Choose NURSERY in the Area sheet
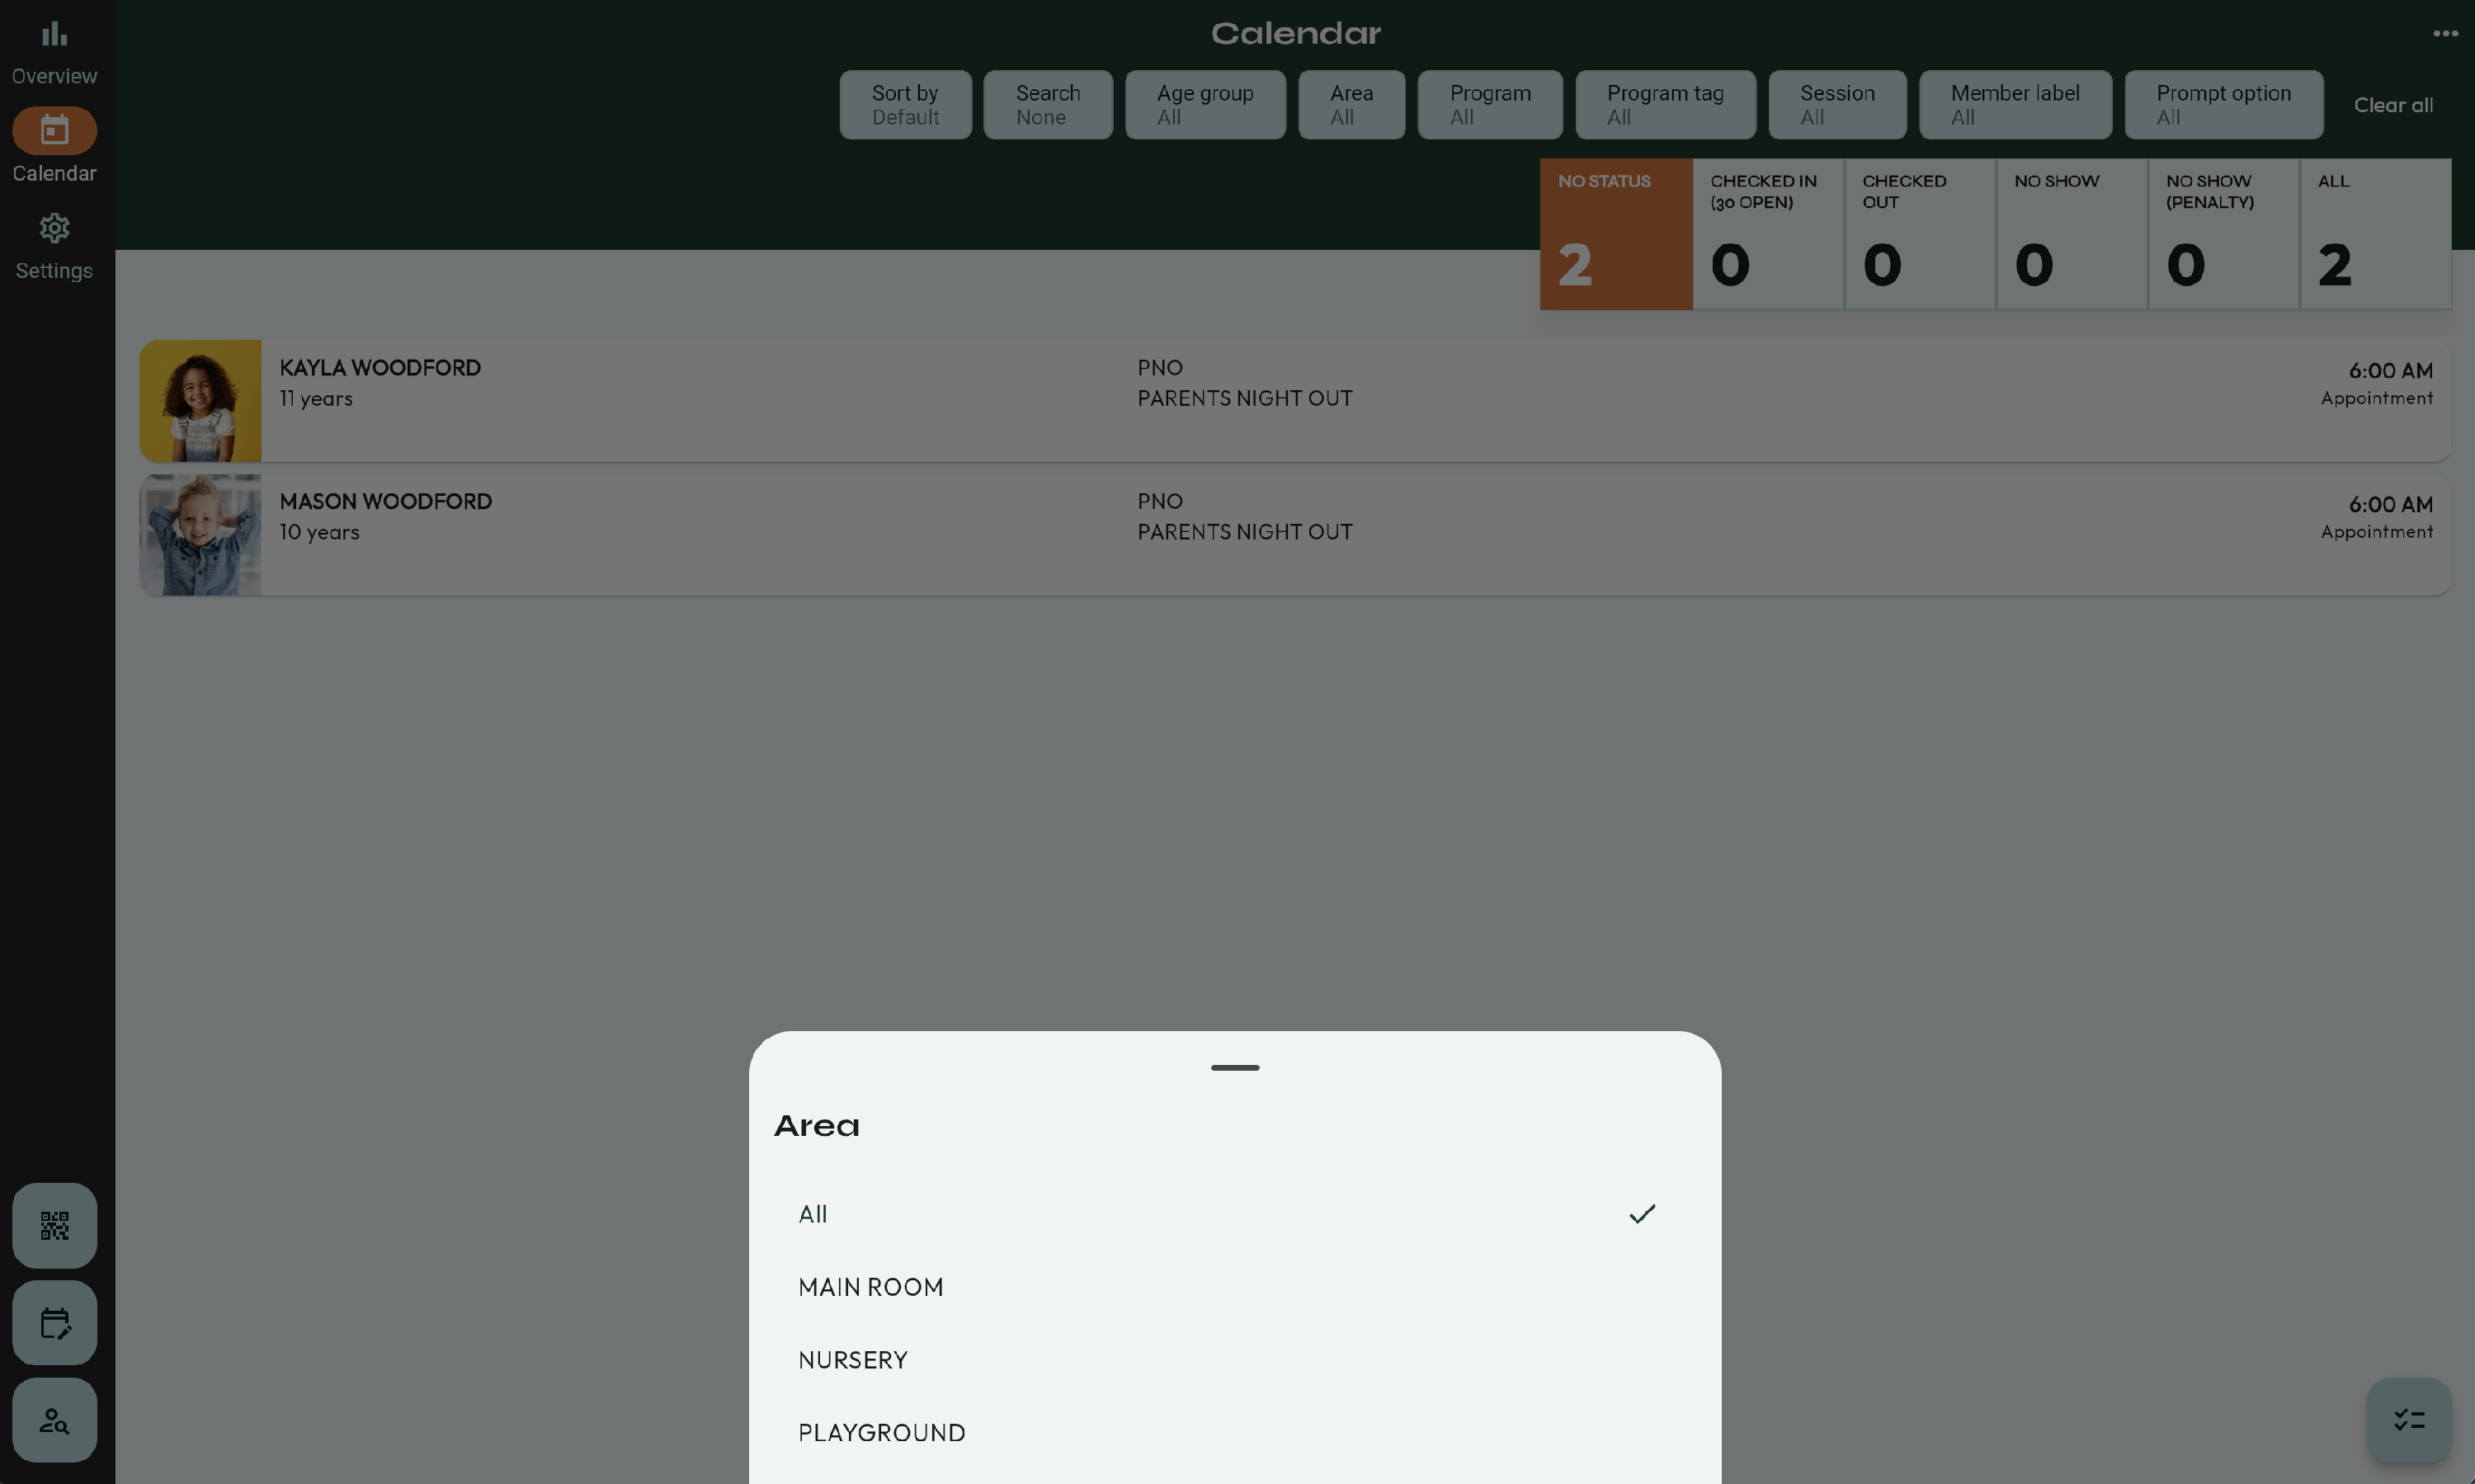Image resolution: width=2475 pixels, height=1484 pixels. [853, 1360]
